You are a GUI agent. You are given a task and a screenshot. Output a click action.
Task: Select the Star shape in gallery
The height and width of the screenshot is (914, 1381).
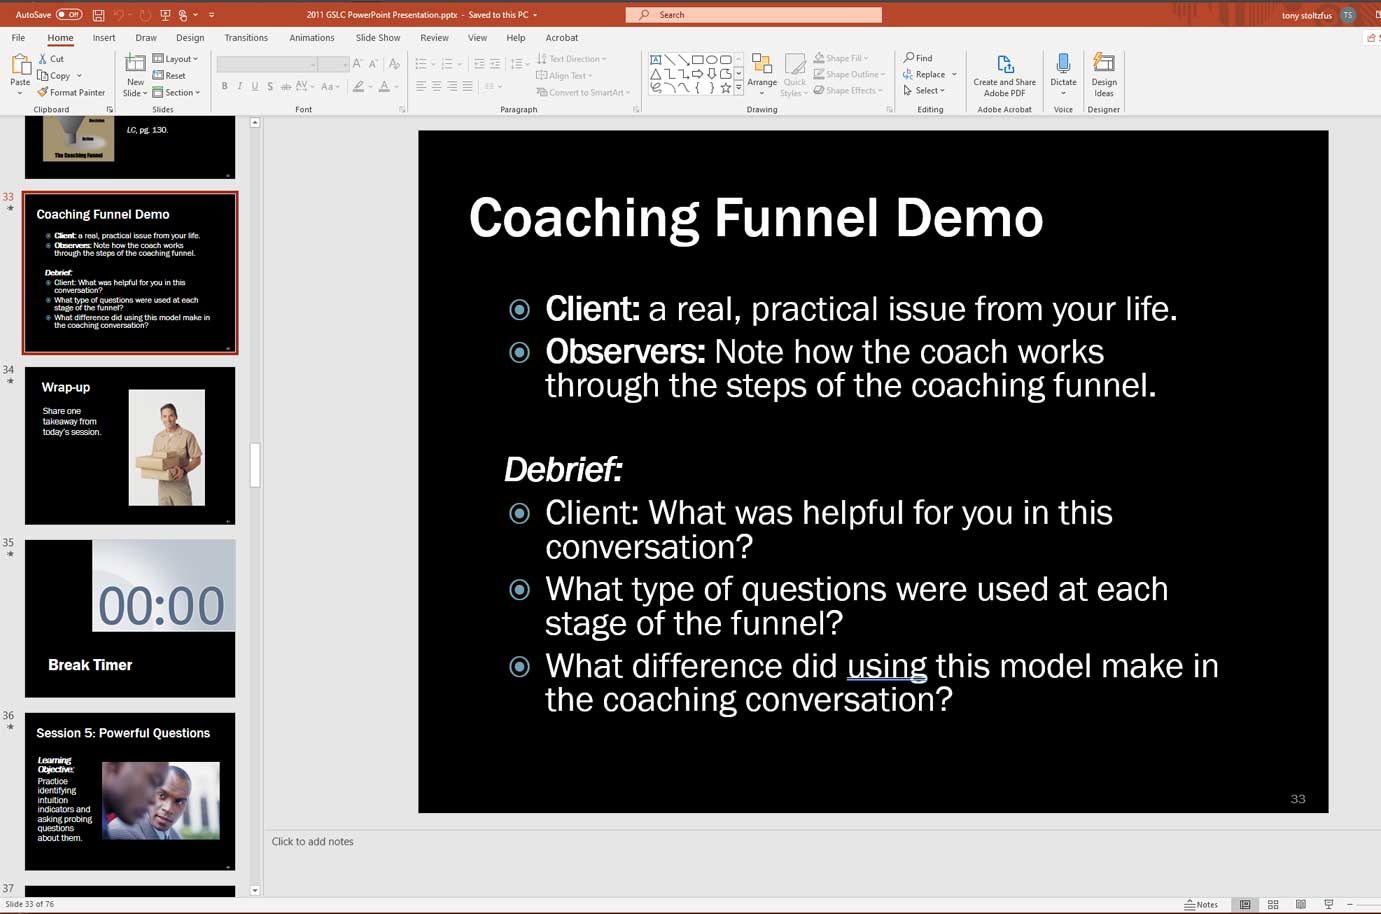[x=726, y=88]
